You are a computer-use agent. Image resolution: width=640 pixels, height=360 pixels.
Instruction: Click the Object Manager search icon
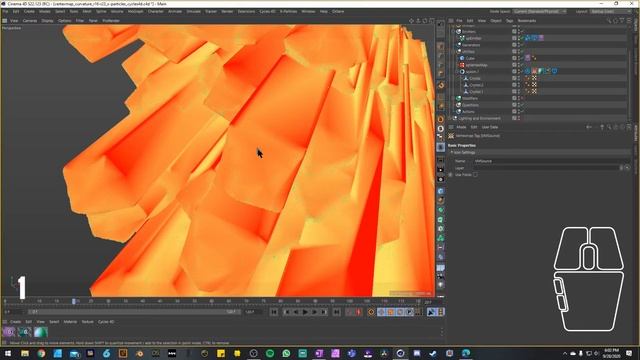(x=609, y=20)
